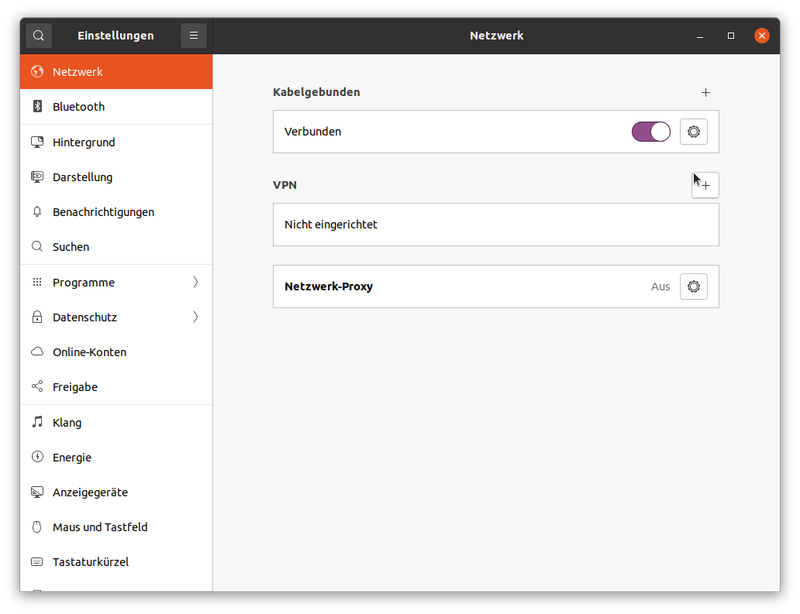Open Netzwerk-Proxy gear settings
Screen dimensions: 800x614
[x=693, y=286]
